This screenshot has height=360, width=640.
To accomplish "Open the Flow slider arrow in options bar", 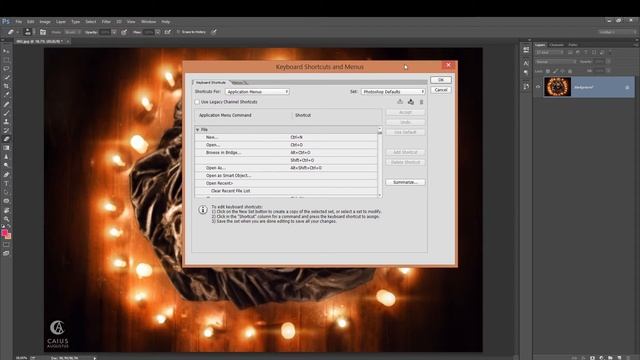I will tap(158, 32).
